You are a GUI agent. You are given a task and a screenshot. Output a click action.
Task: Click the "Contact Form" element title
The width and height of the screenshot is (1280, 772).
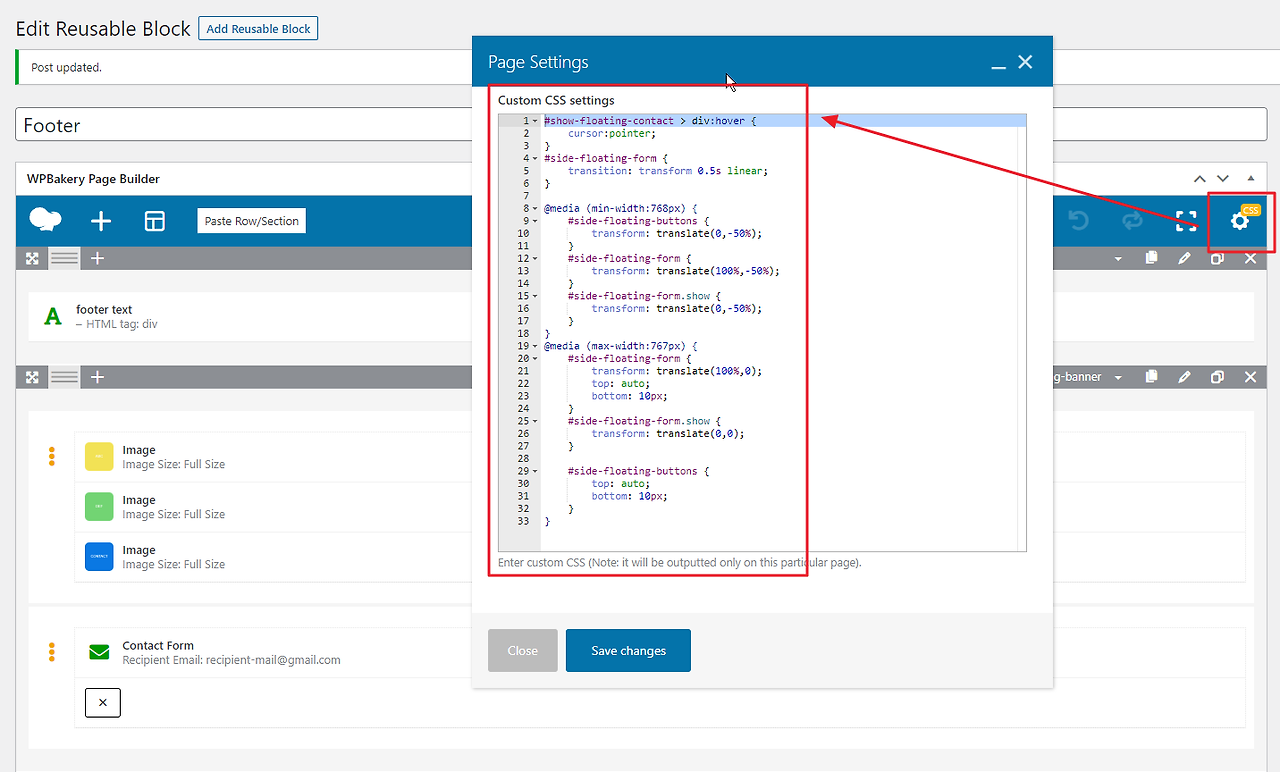pyautogui.click(x=158, y=646)
